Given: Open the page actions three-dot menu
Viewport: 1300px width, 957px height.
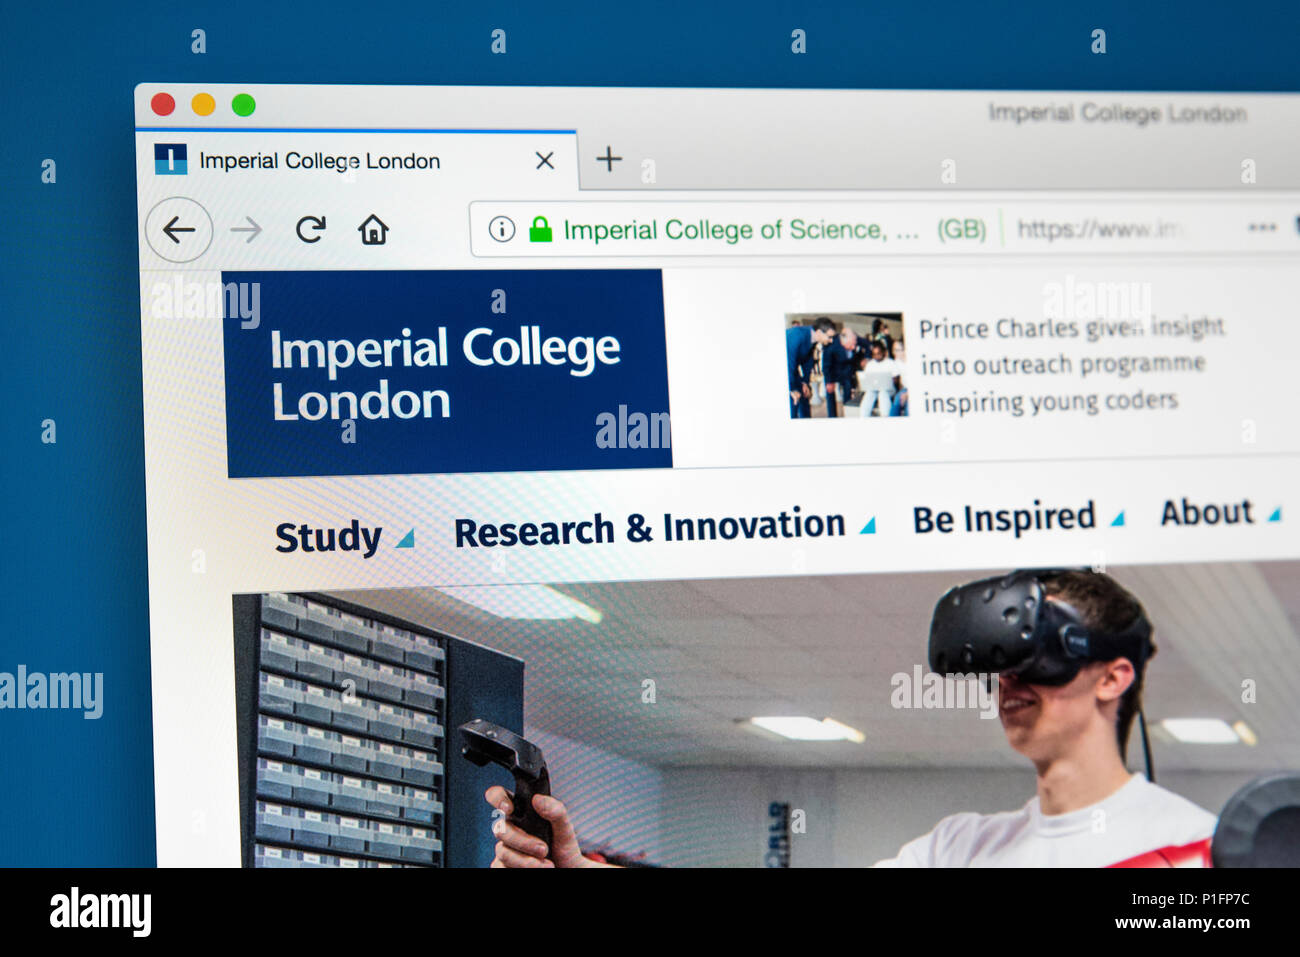Looking at the screenshot, I should pos(1262,227).
